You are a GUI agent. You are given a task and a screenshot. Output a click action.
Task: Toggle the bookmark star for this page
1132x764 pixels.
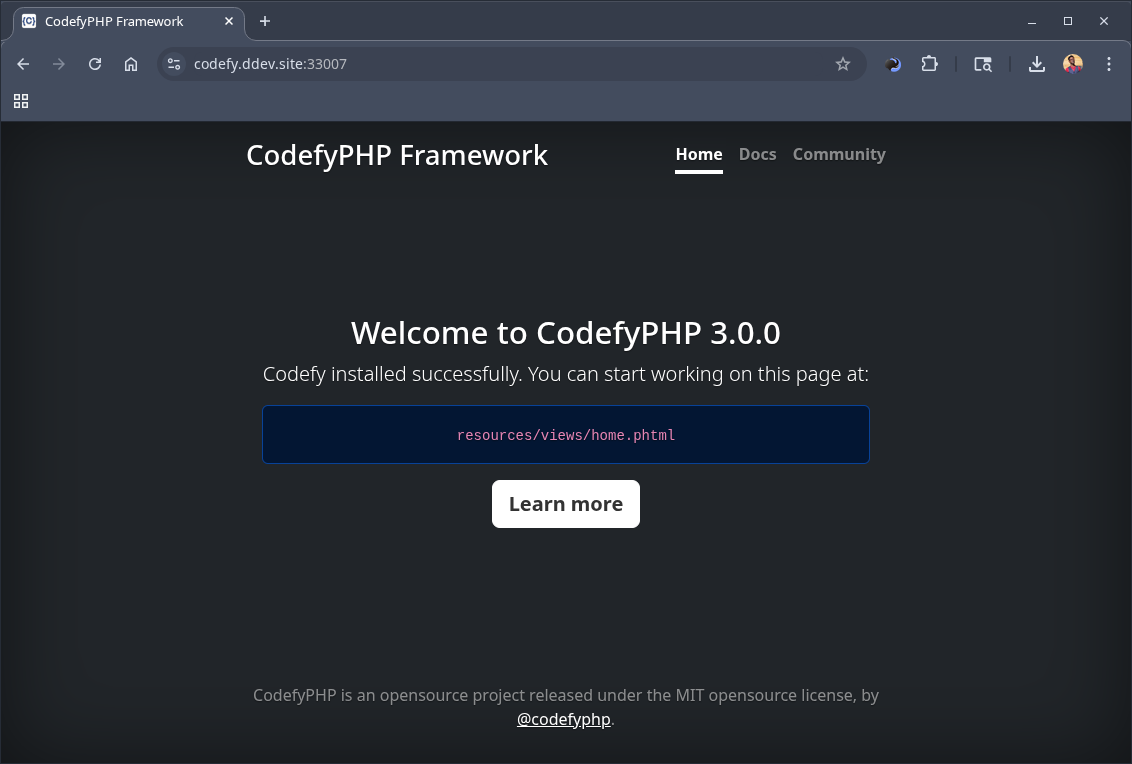842,63
